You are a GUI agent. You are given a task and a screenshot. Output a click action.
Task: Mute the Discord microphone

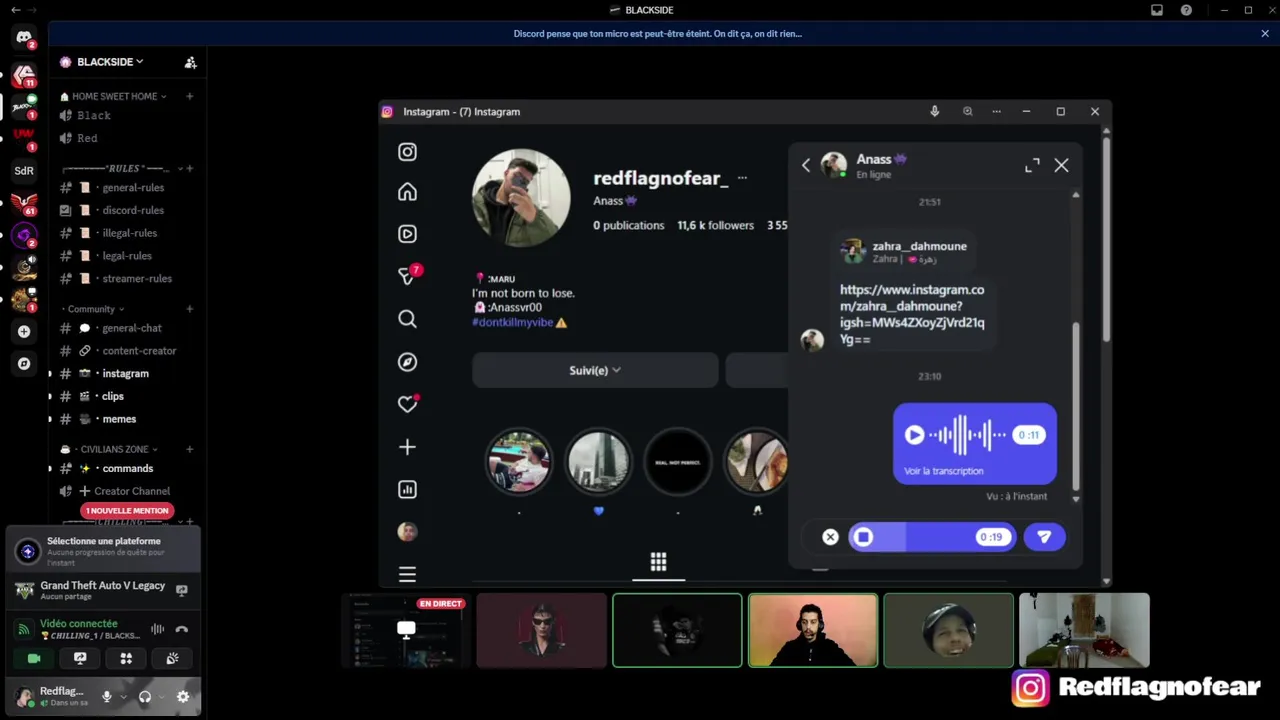[106, 697]
